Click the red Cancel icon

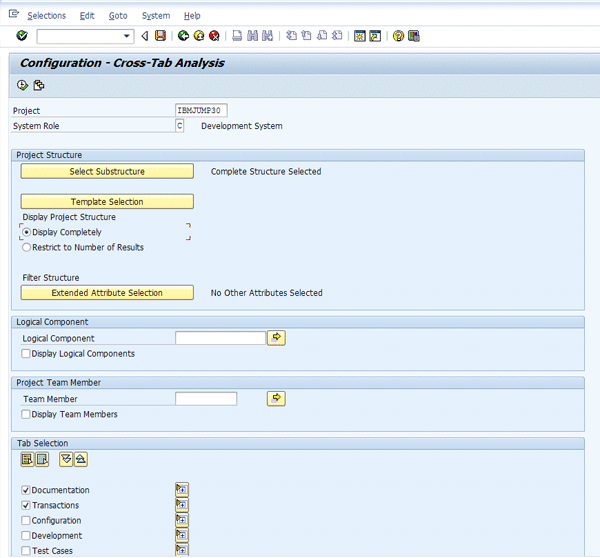[x=214, y=36]
